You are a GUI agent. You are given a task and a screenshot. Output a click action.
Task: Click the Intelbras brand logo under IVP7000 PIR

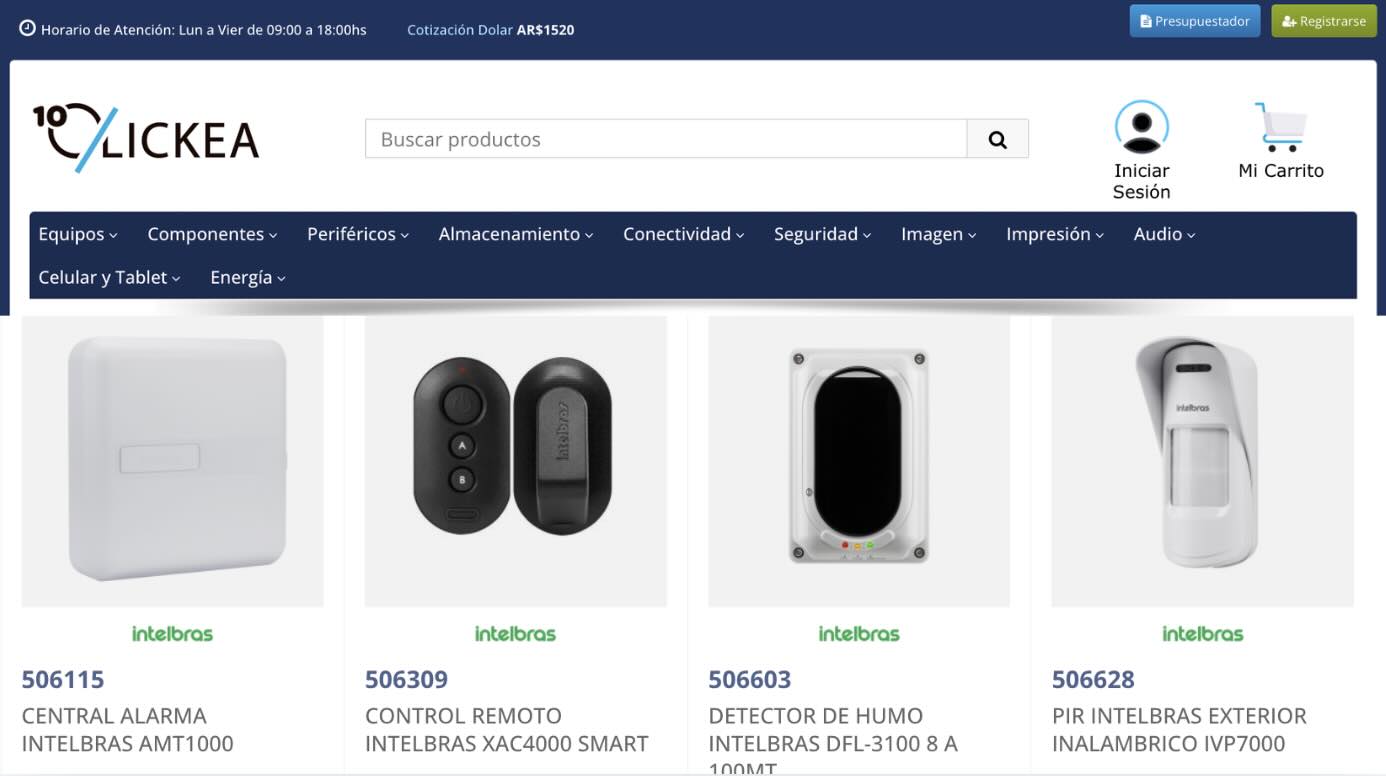[1202, 633]
